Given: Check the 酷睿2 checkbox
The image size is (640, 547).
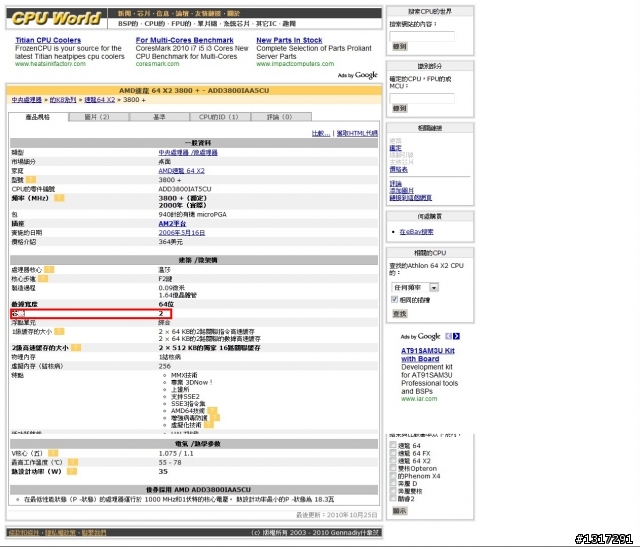Looking at the screenshot, I should [x=393, y=498].
